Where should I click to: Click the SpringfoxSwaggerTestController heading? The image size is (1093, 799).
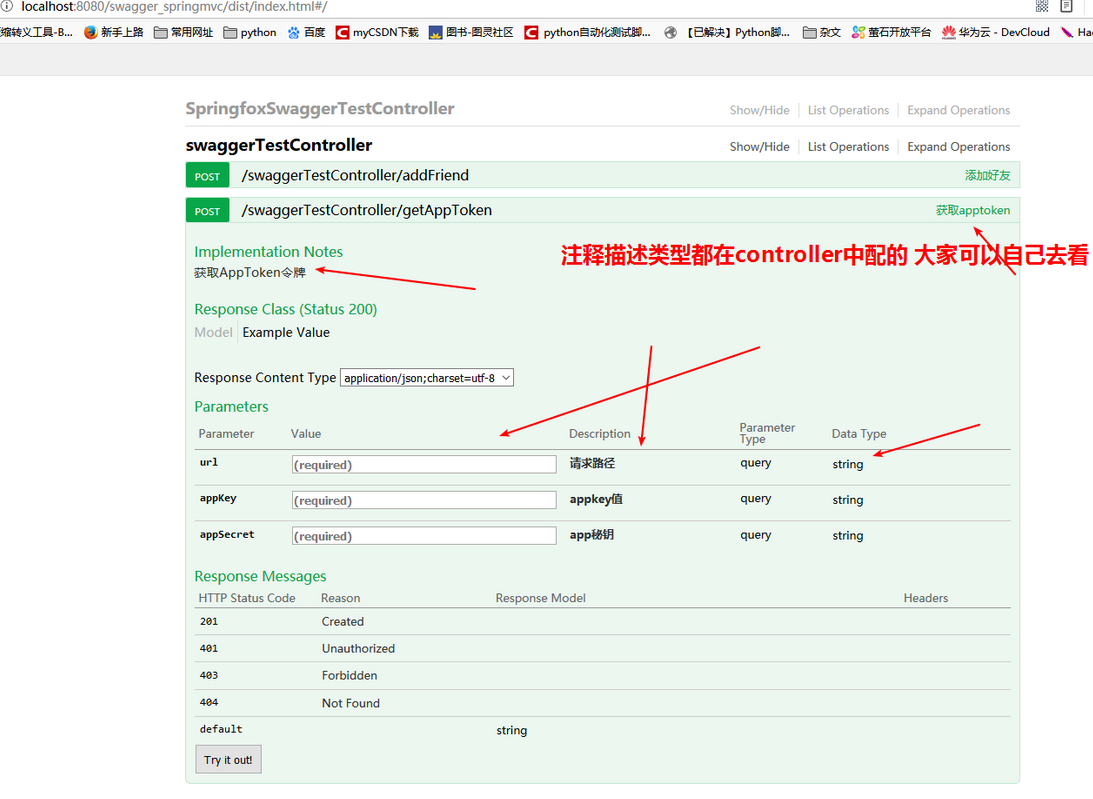[x=320, y=109]
